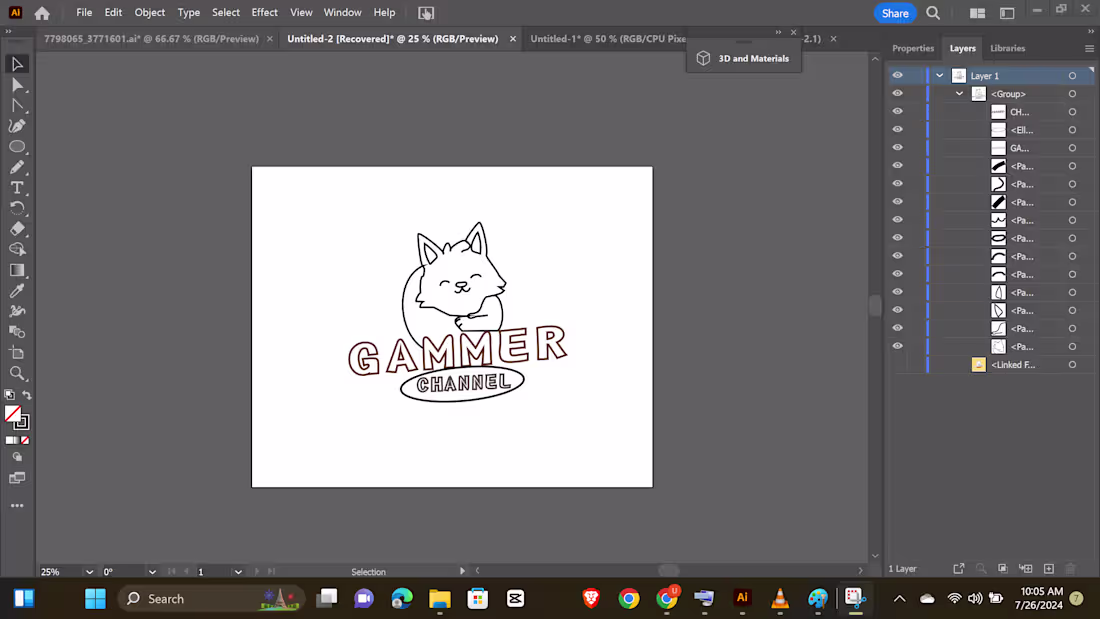Open the Effect menu

click(264, 13)
